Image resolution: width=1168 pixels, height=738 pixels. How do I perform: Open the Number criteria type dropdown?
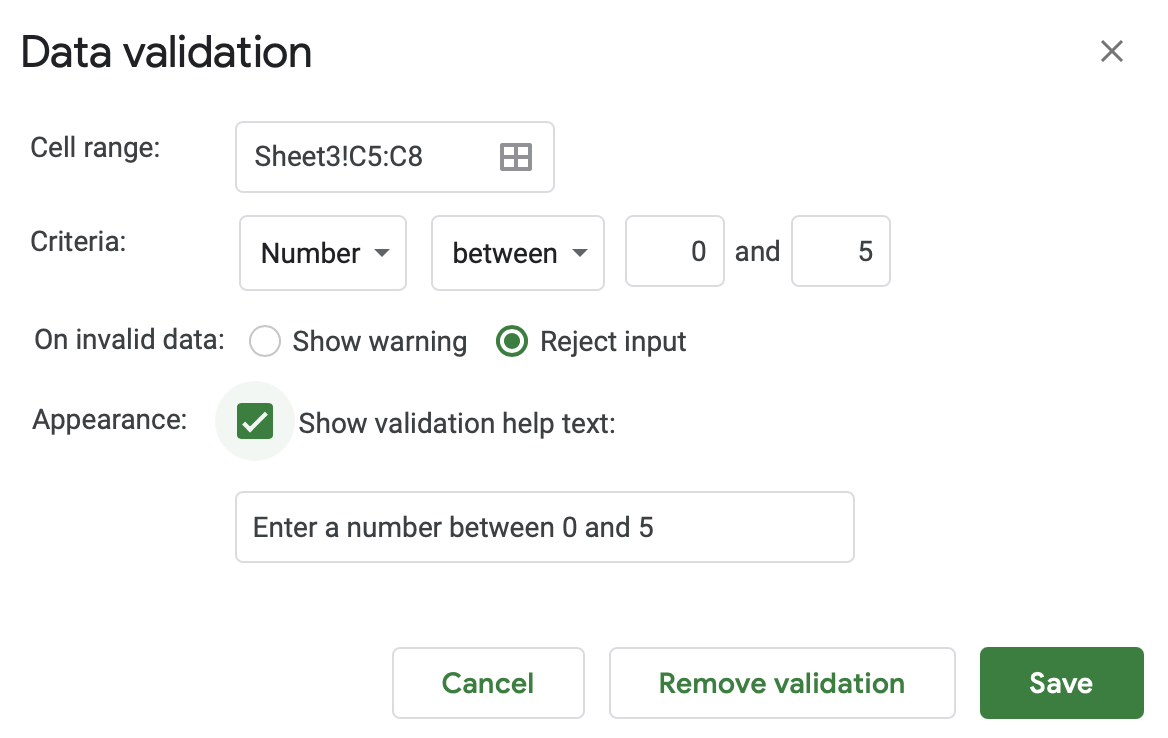point(323,253)
